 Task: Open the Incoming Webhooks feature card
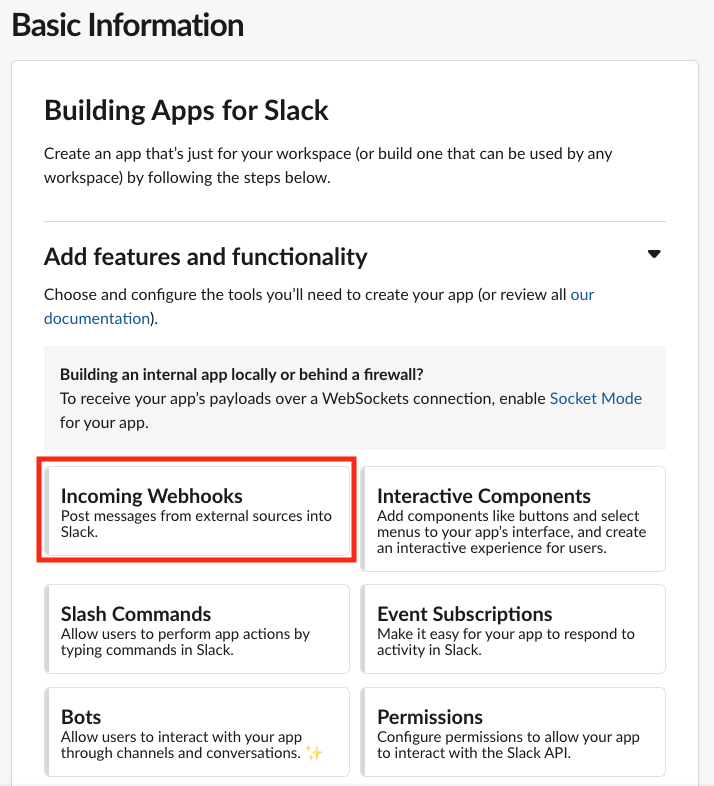(x=197, y=511)
